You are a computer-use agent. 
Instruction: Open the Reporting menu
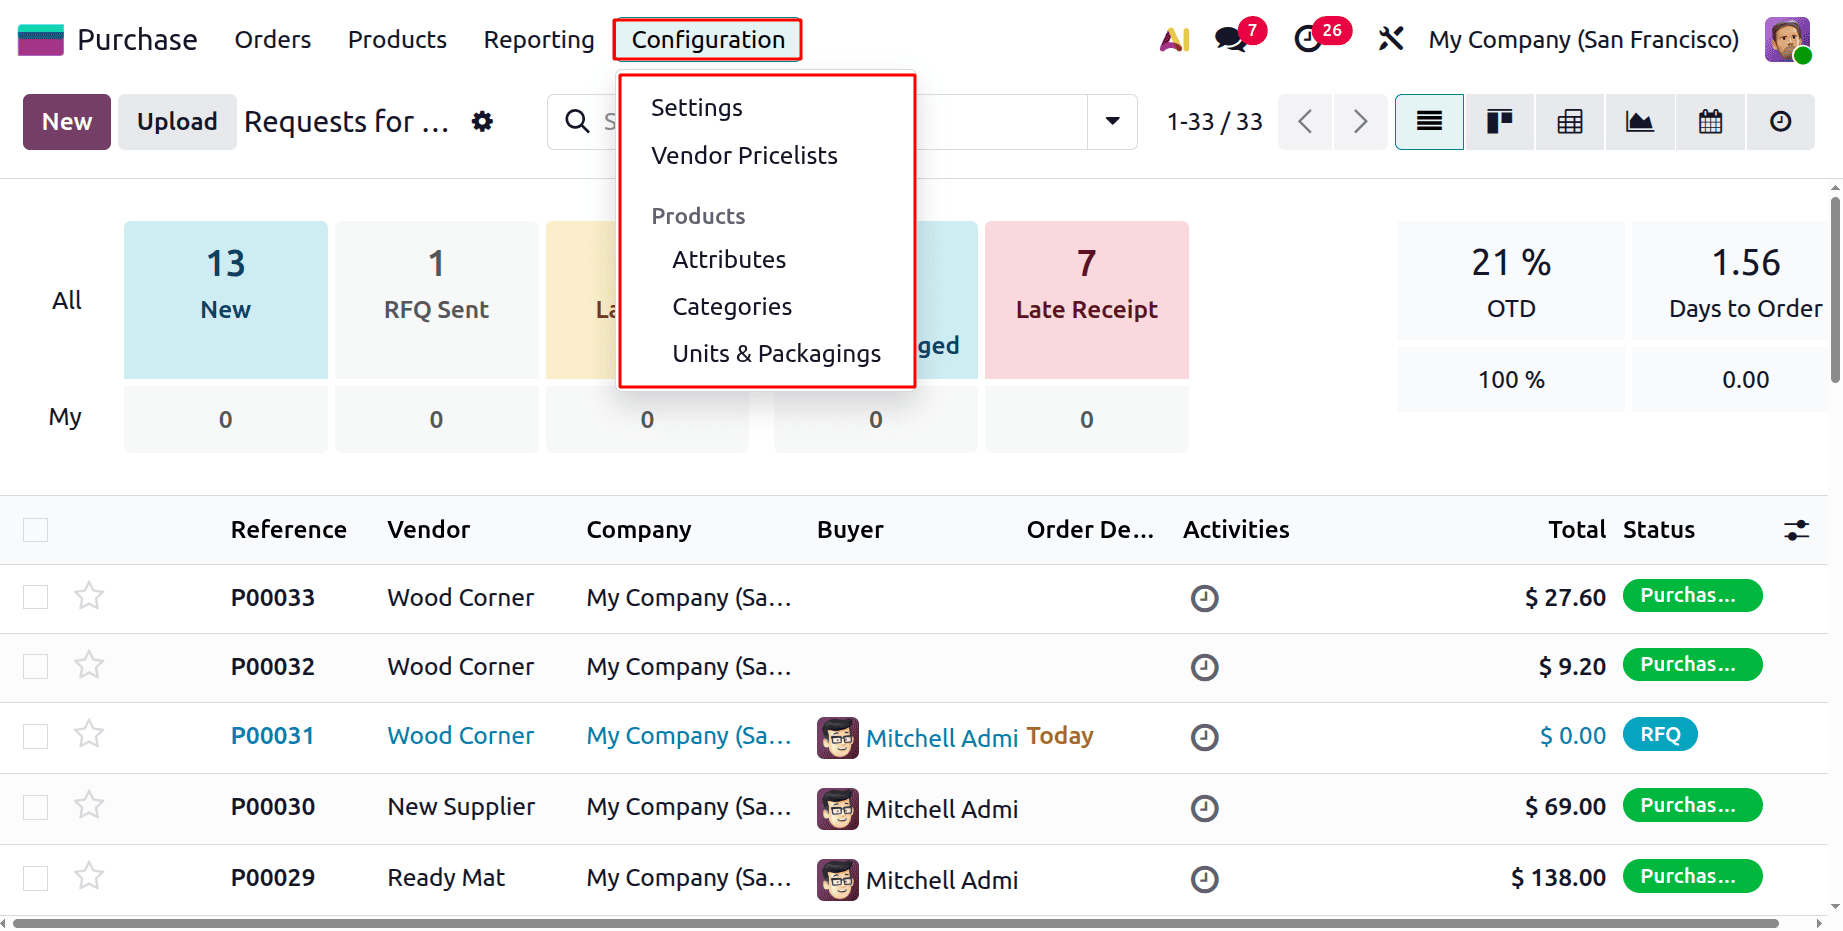coord(538,39)
